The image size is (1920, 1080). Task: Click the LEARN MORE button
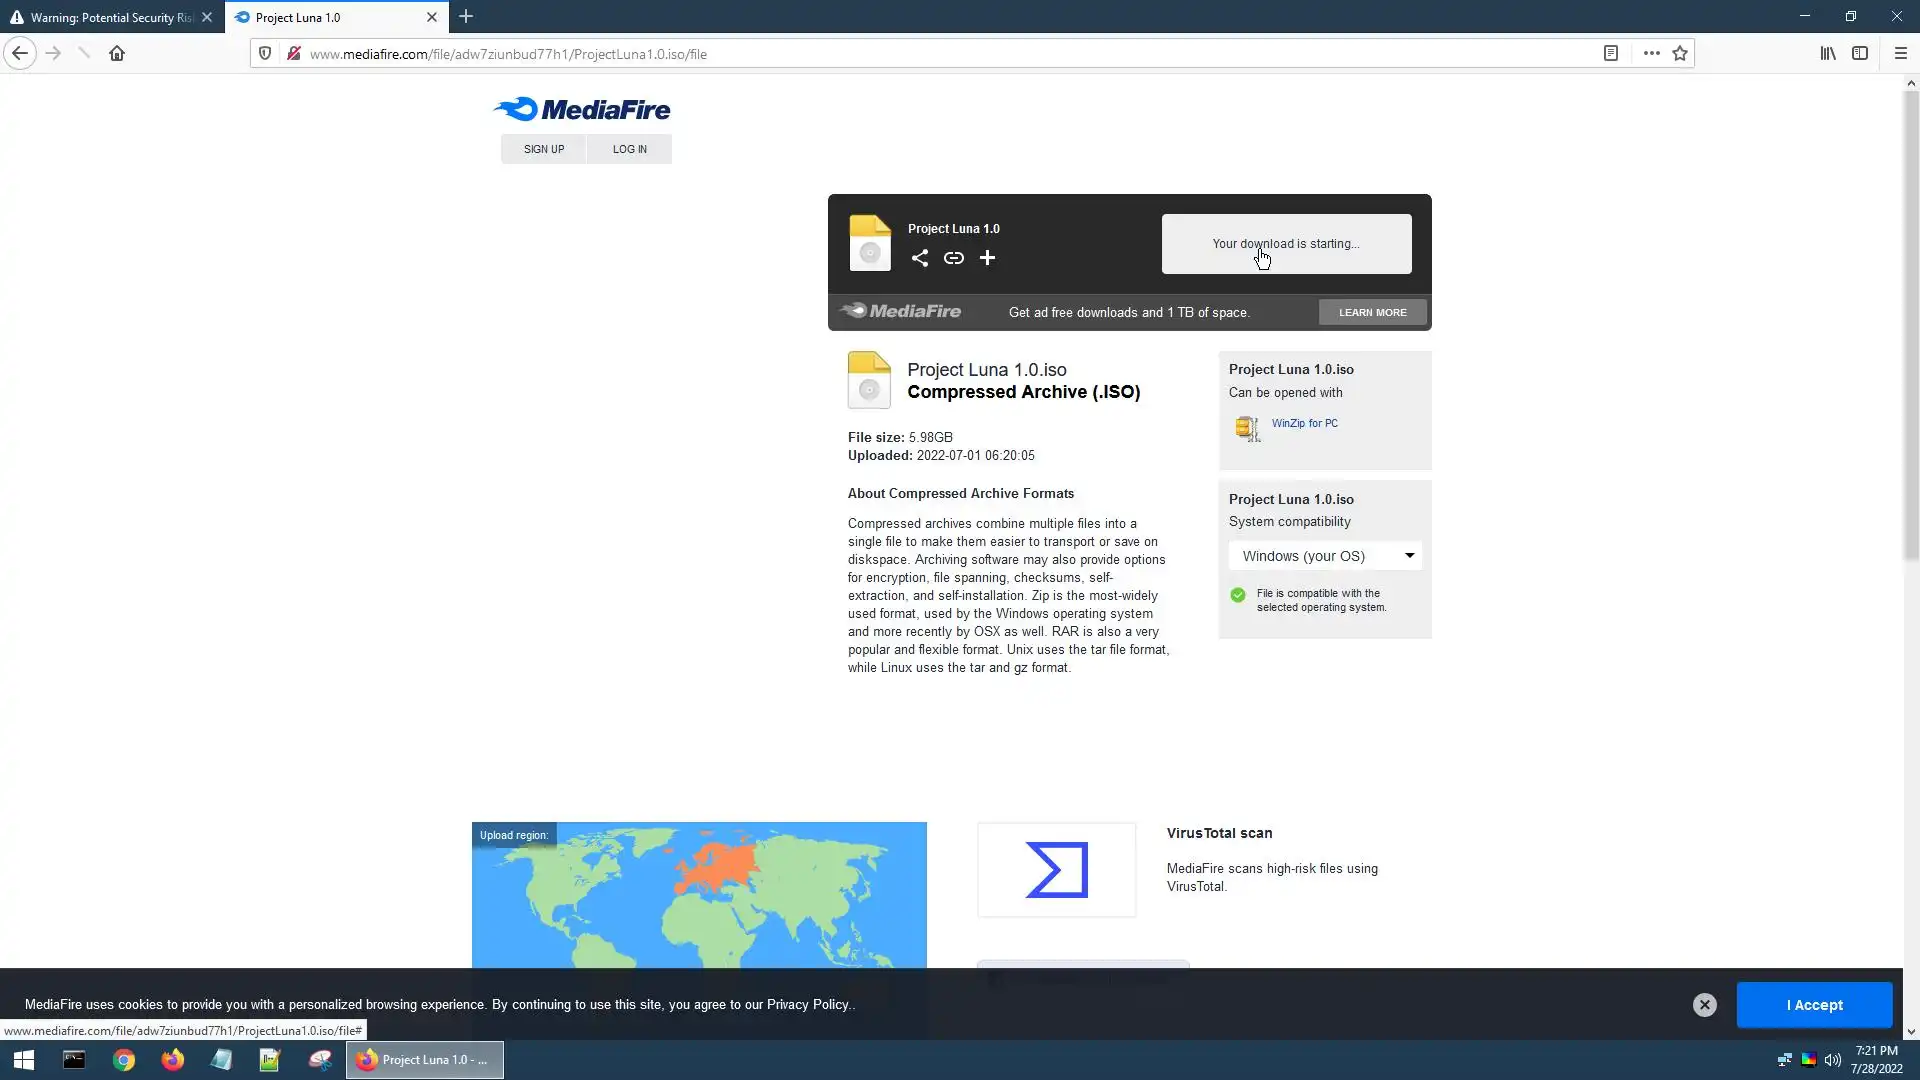[x=1372, y=312]
